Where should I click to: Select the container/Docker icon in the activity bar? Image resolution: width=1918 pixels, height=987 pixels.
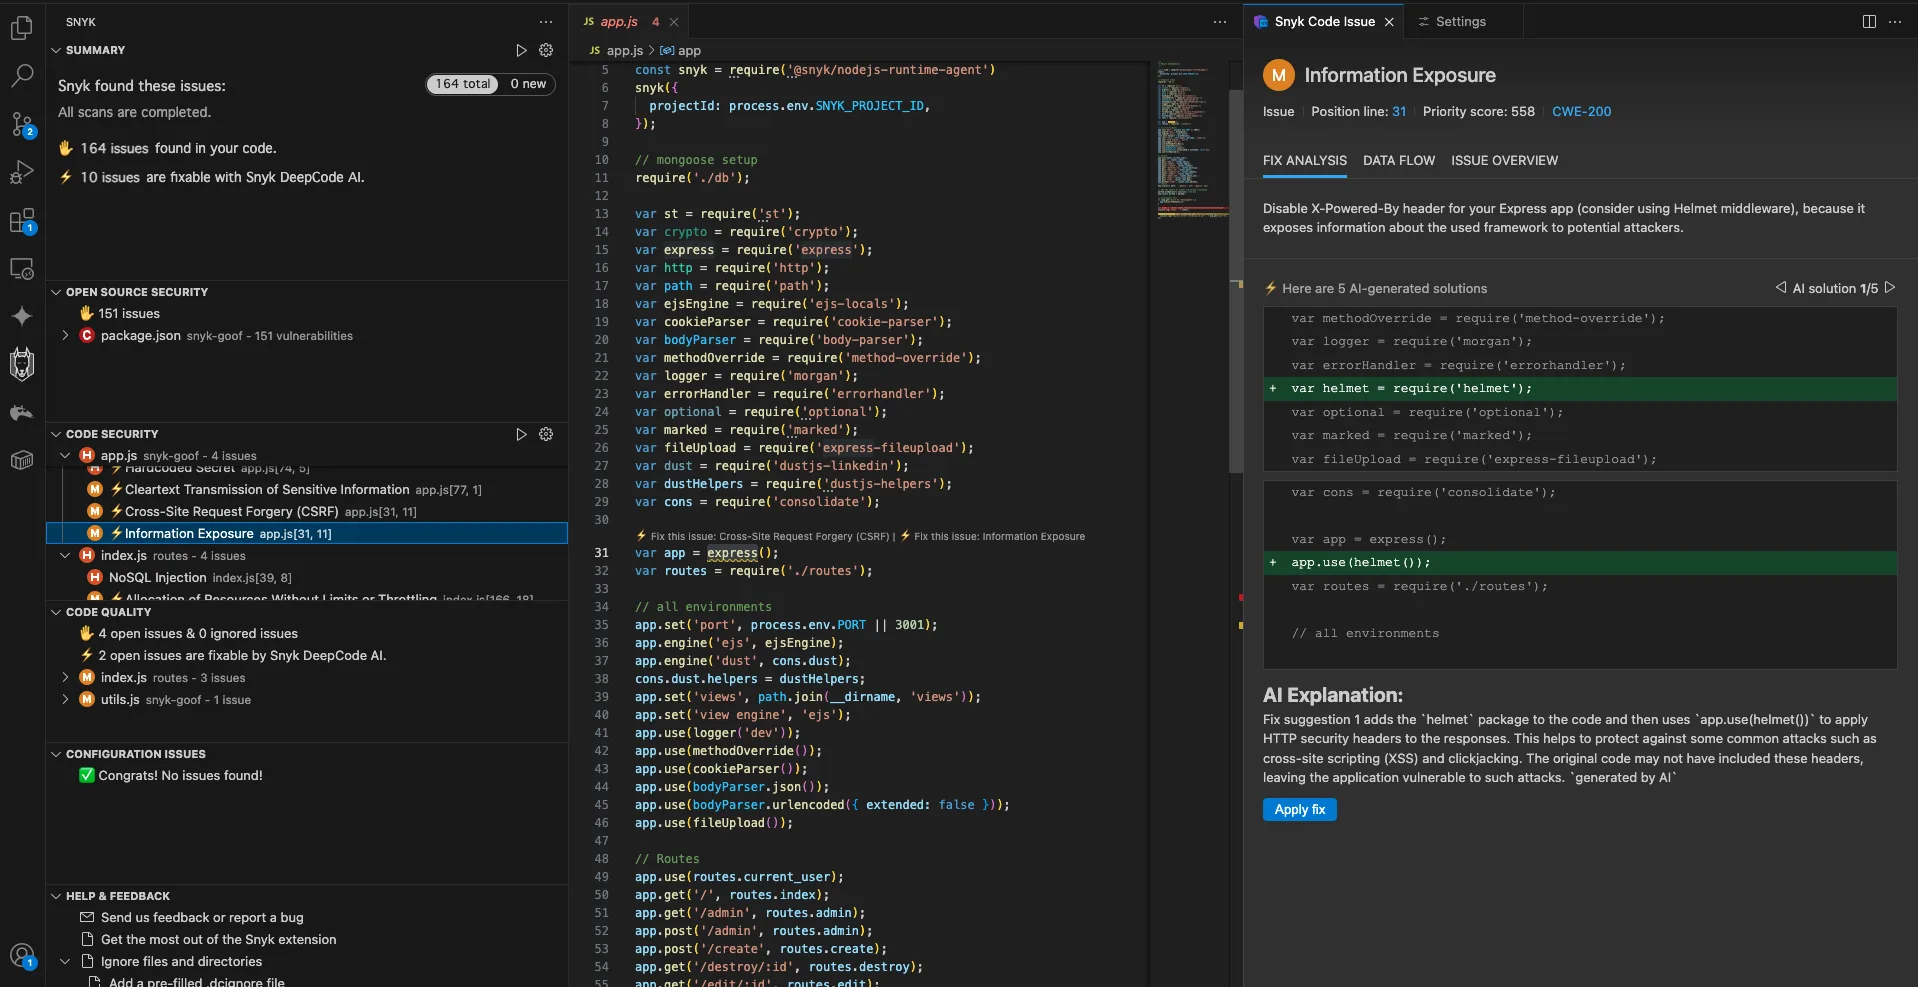coord(22,460)
